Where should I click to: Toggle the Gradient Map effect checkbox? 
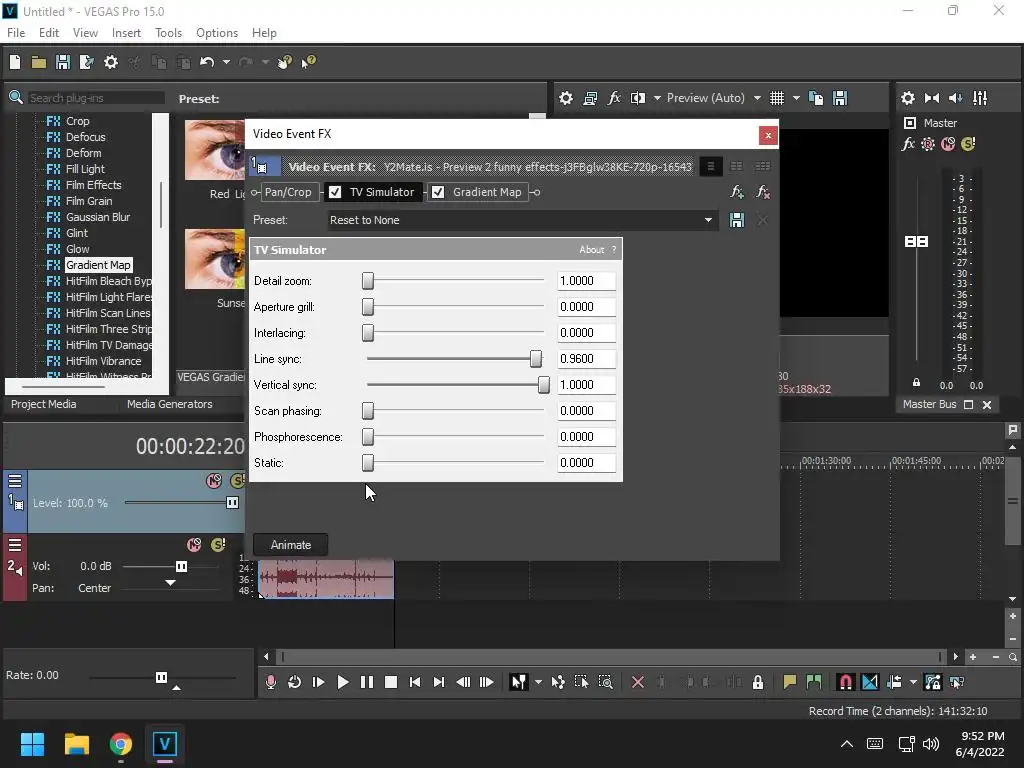point(438,192)
